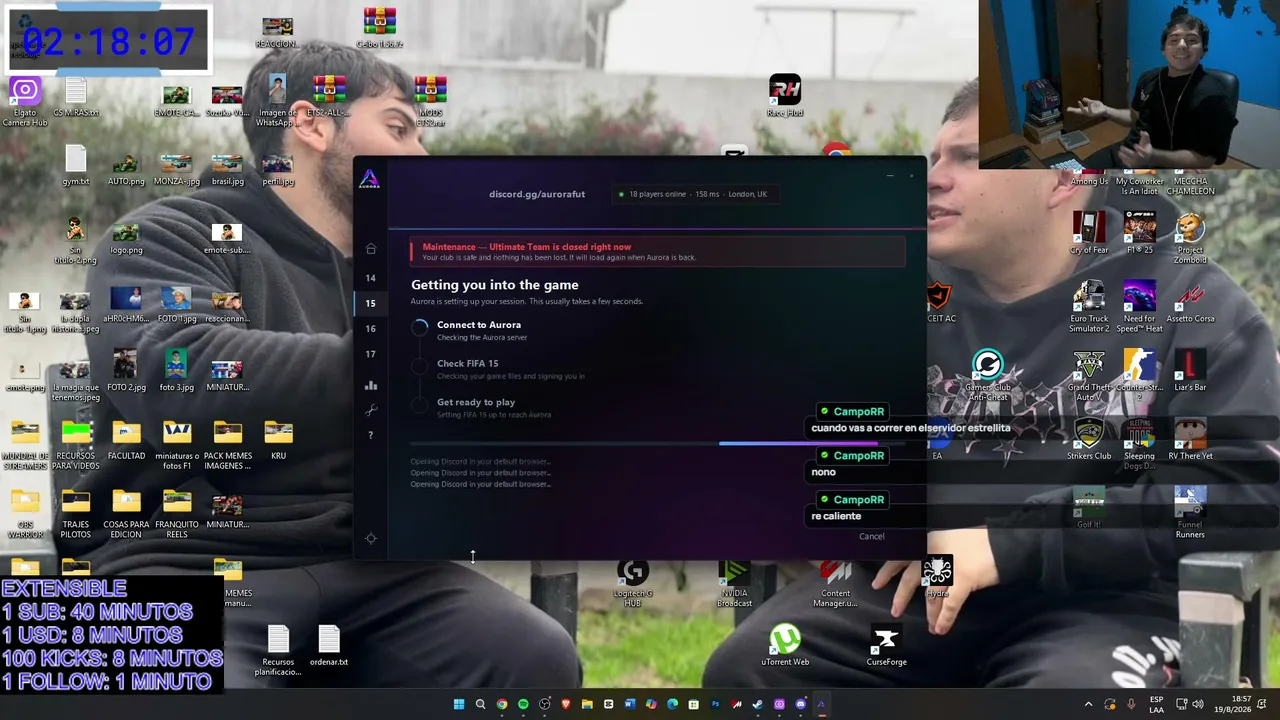
Task: Open the statistics chart icon in Aurora
Action: click(370, 385)
